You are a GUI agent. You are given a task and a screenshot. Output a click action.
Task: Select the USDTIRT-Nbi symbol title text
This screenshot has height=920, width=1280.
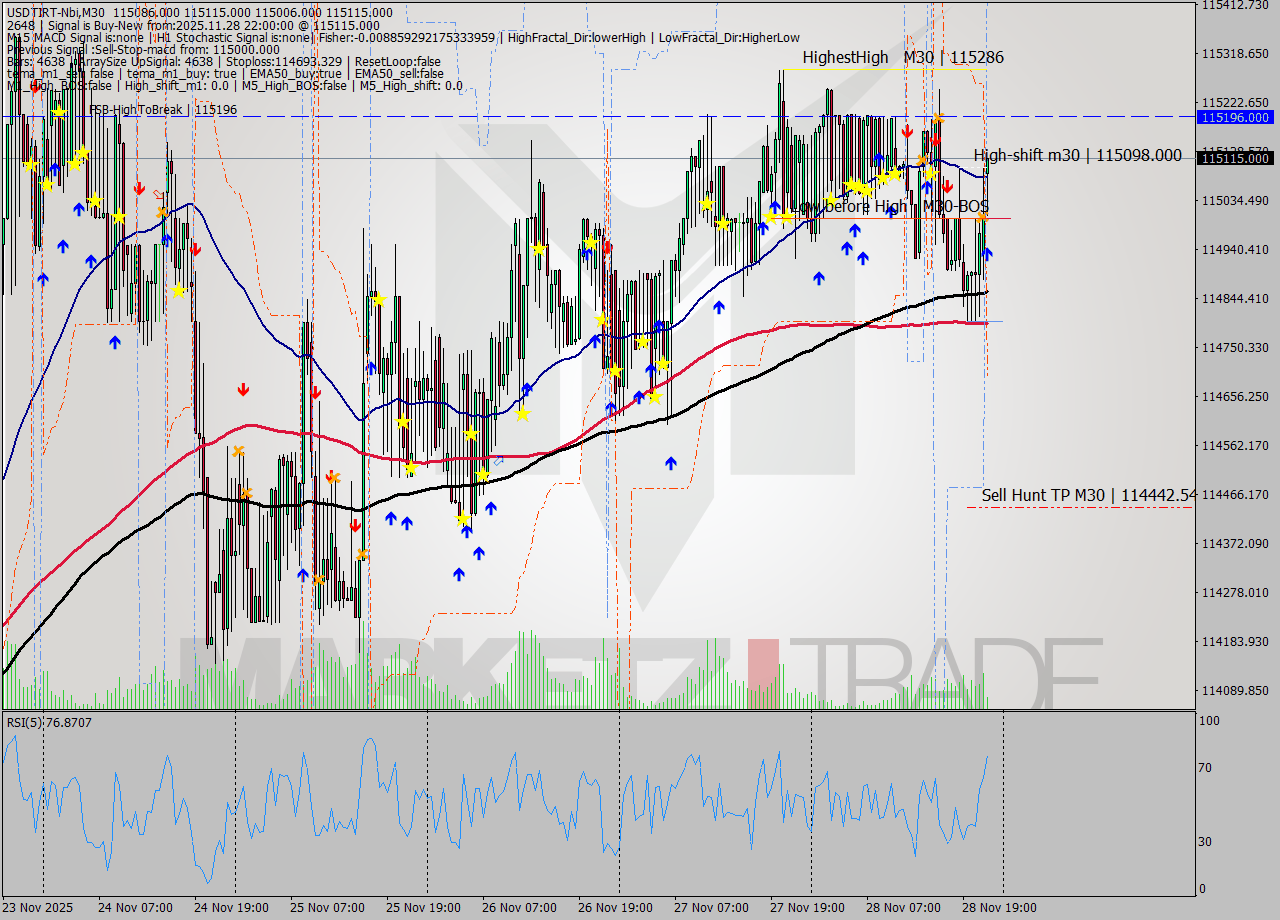(40, 12)
